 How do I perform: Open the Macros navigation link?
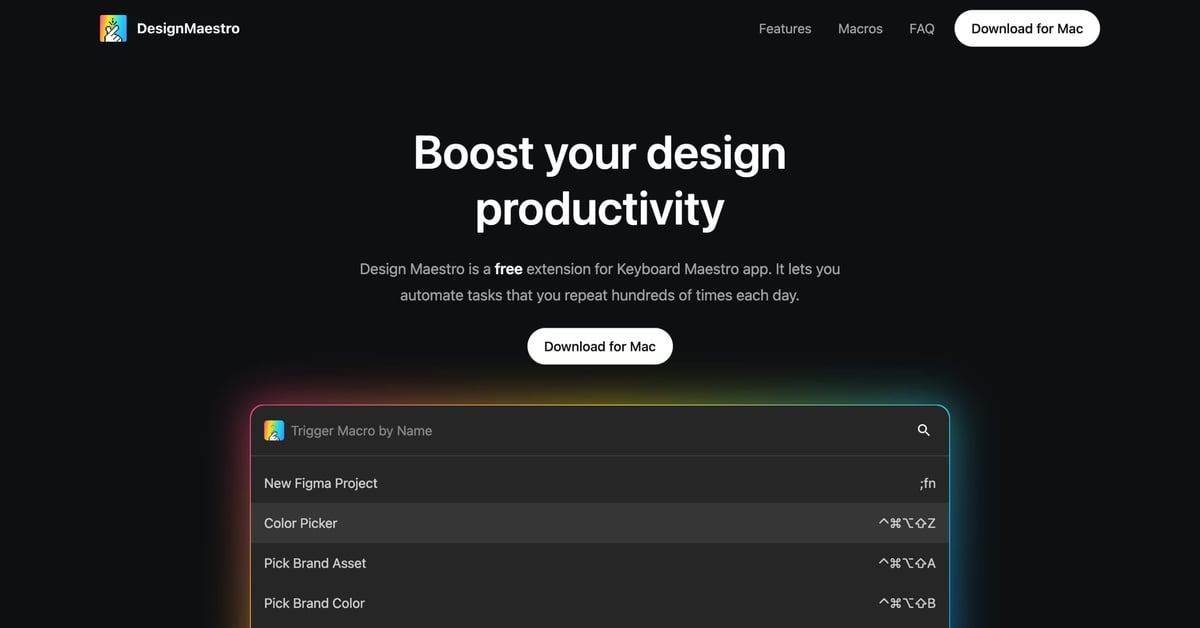point(860,28)
